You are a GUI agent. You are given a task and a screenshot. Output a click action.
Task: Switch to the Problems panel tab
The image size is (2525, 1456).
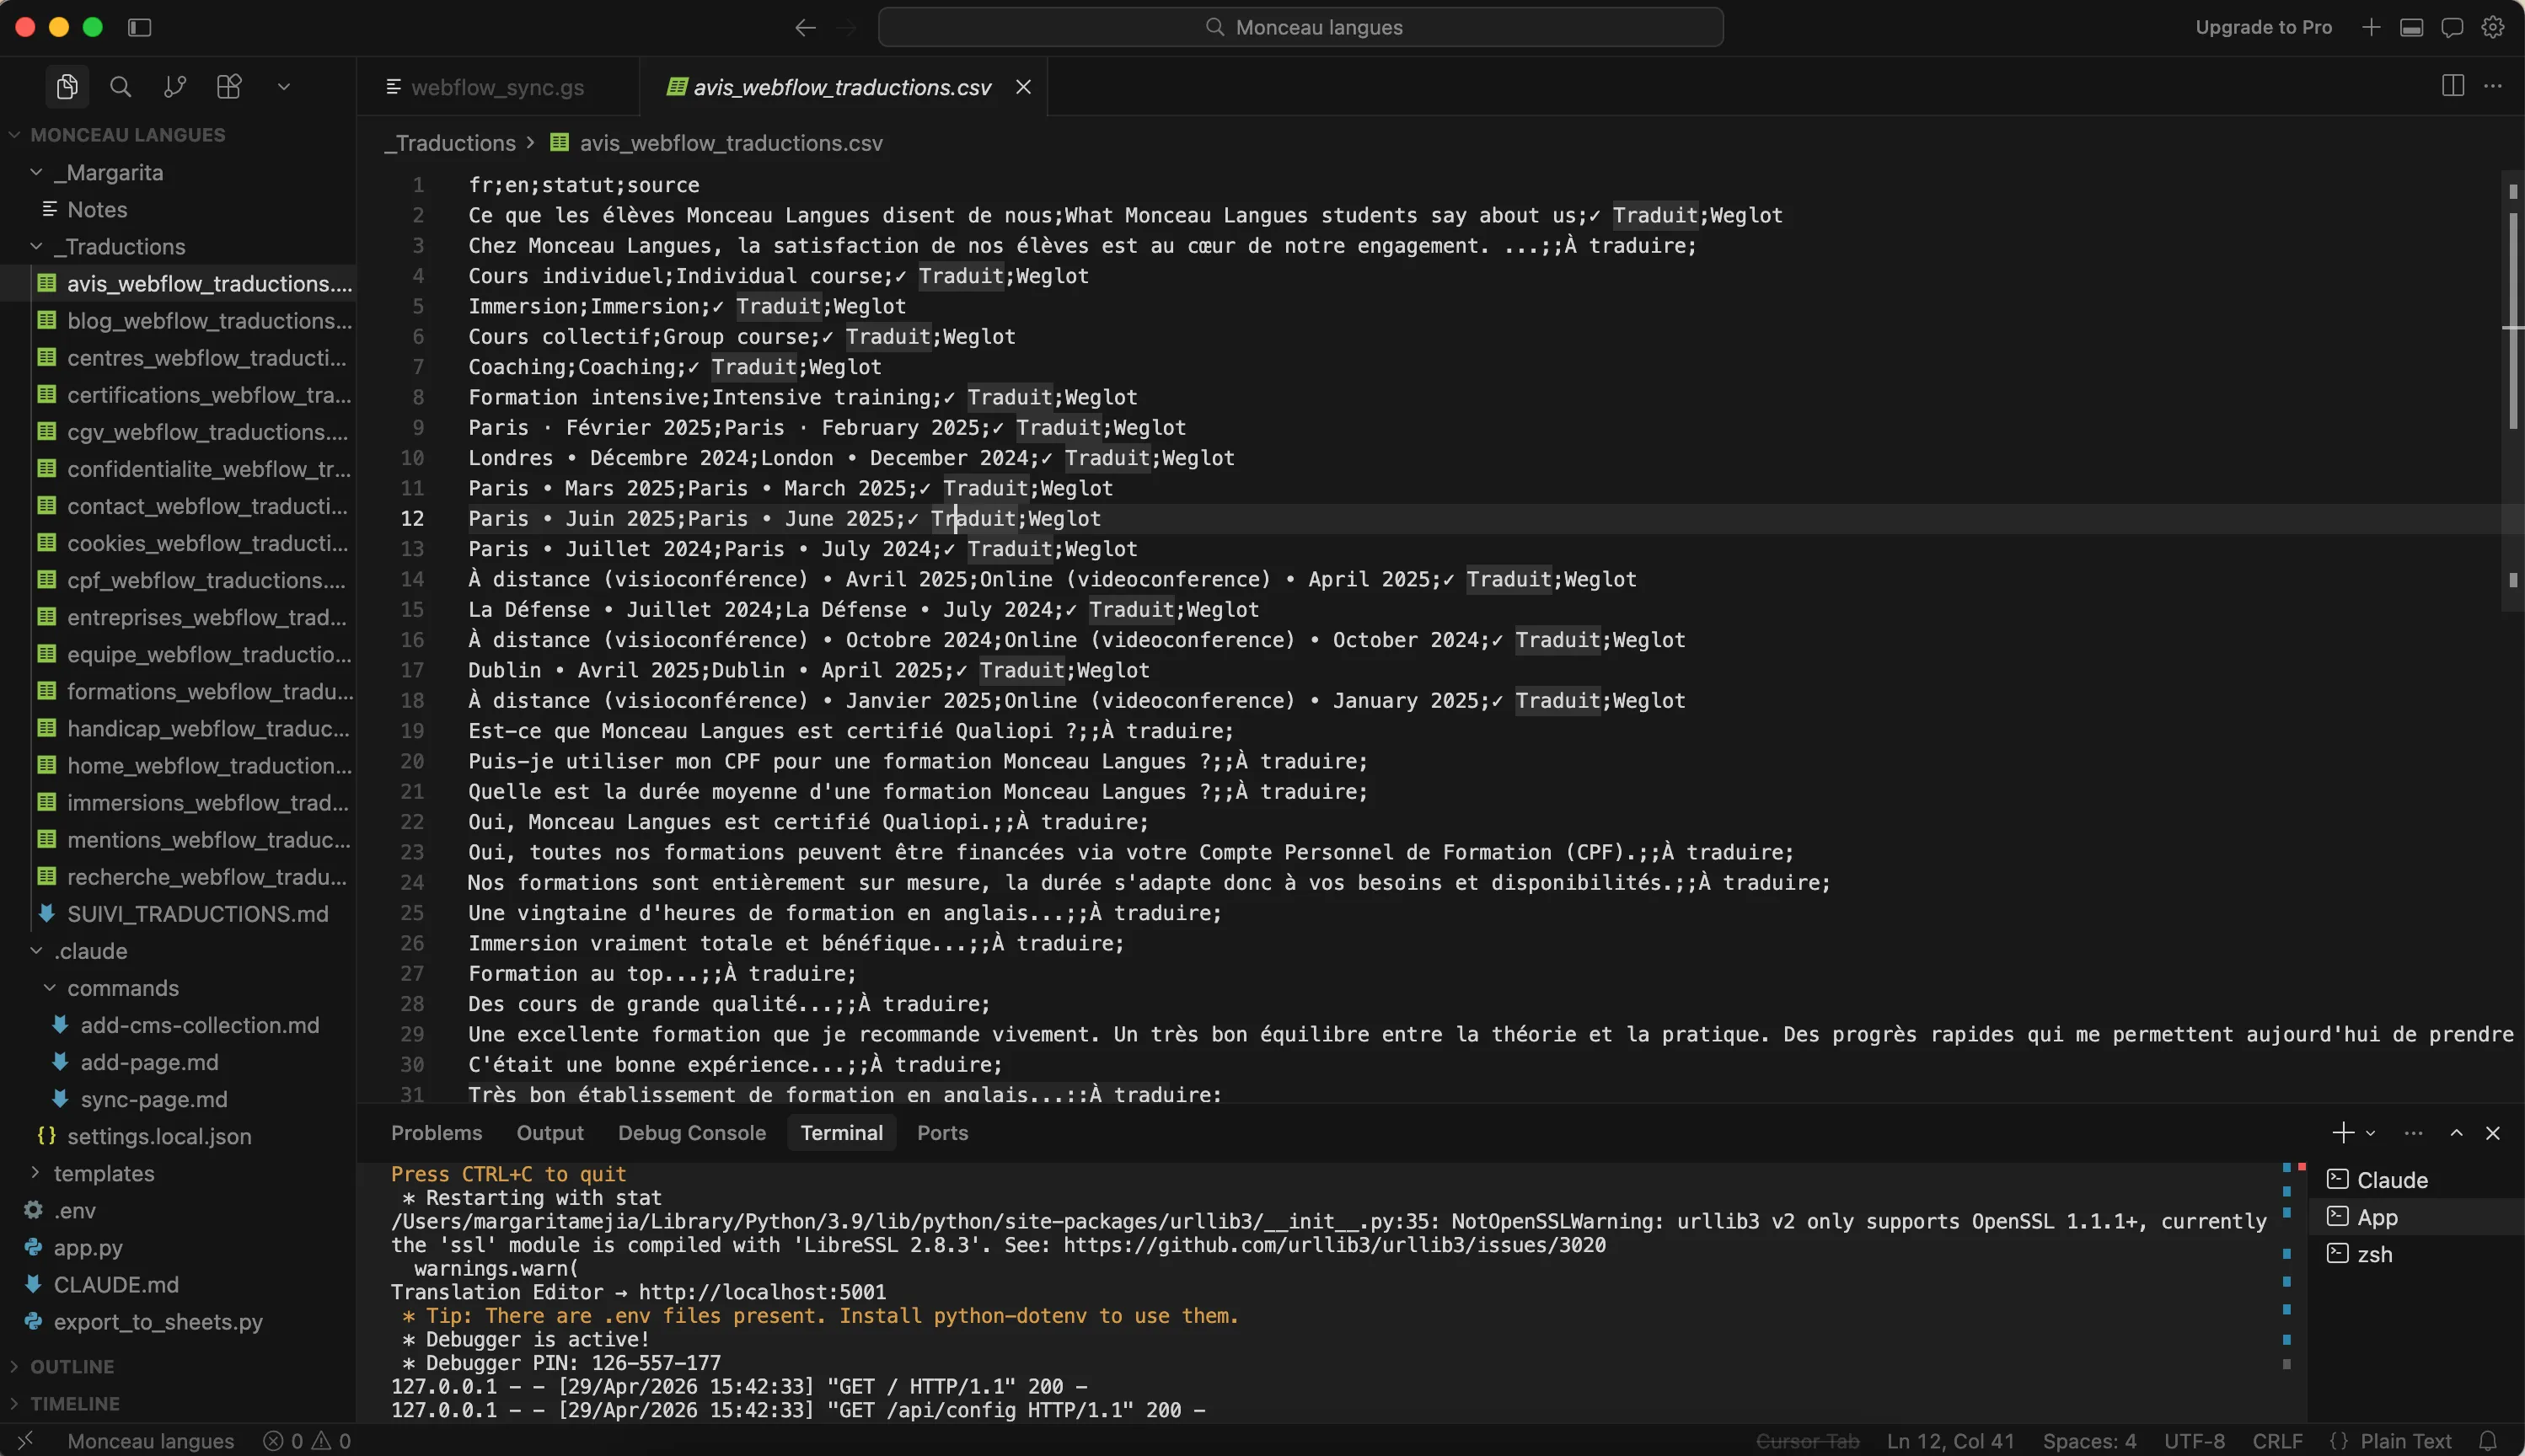[x=436, y=1132]
